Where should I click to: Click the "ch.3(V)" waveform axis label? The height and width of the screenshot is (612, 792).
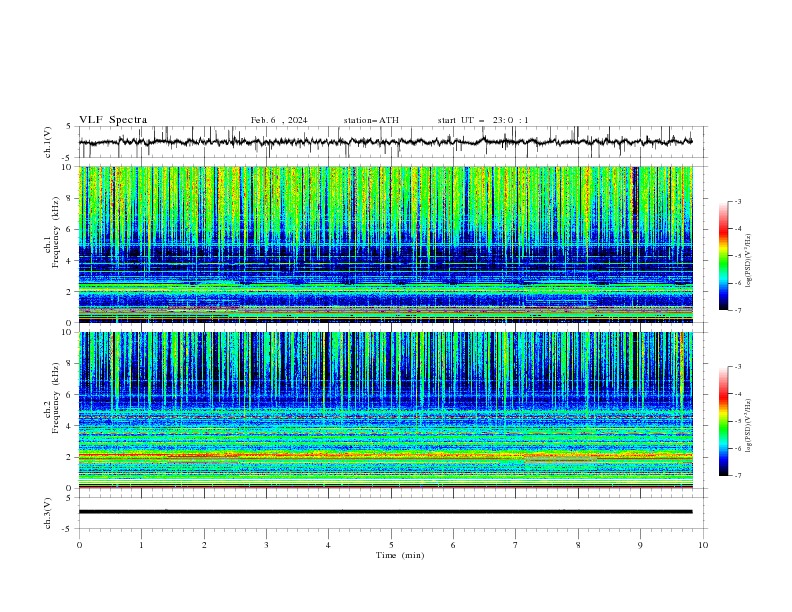tap(48, 514)
